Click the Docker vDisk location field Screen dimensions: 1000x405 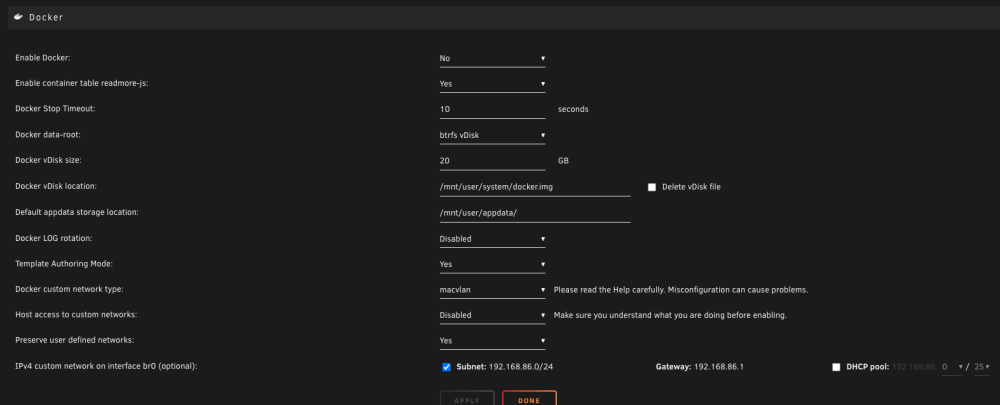tap(534, 187)
